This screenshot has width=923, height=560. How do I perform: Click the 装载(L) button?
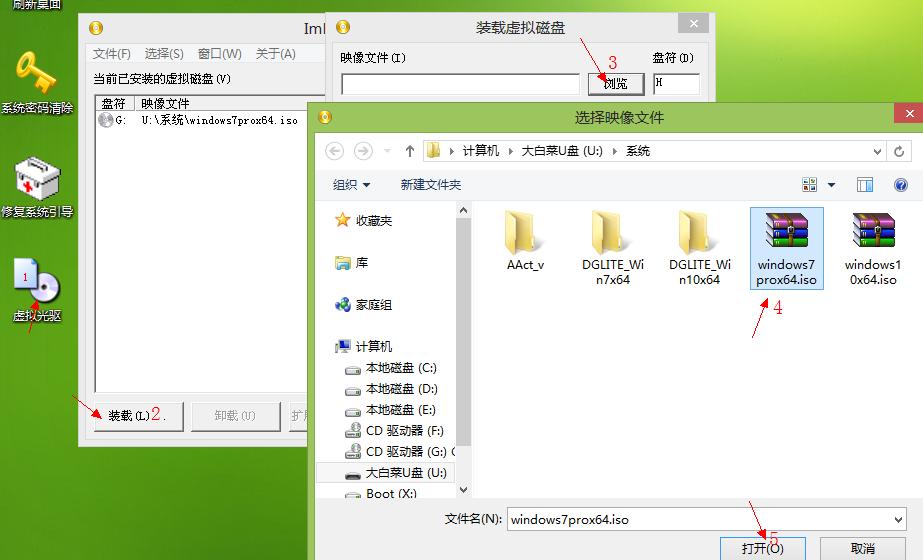tap(139, 416)
